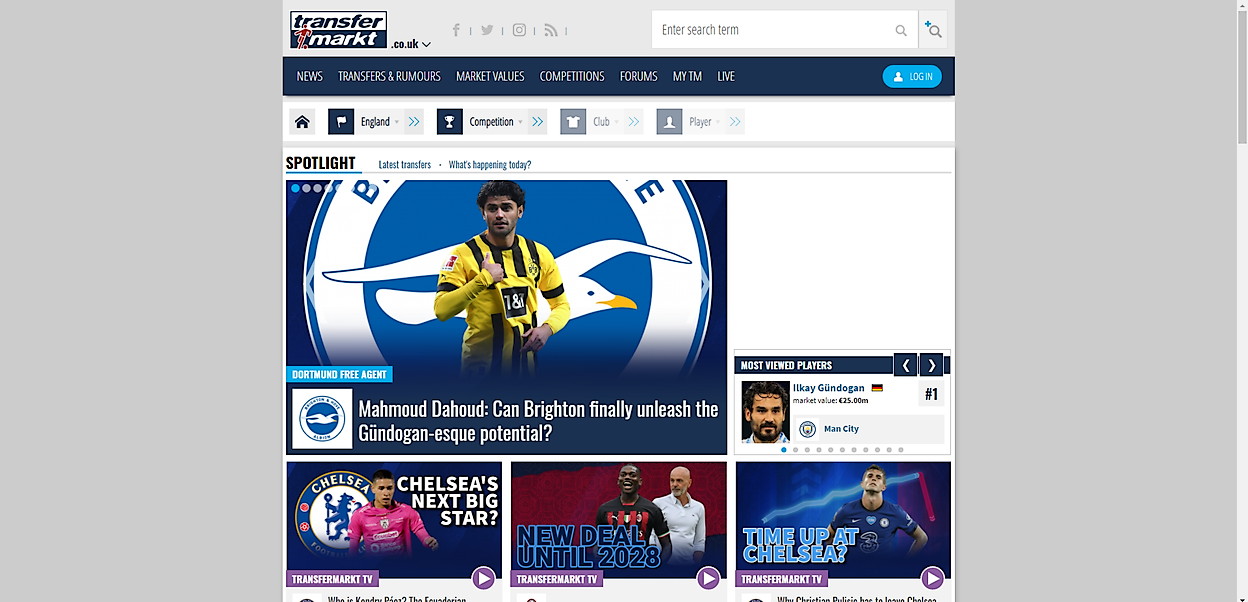Click the Log In button
1248x602 pixels.
[912, 76]
